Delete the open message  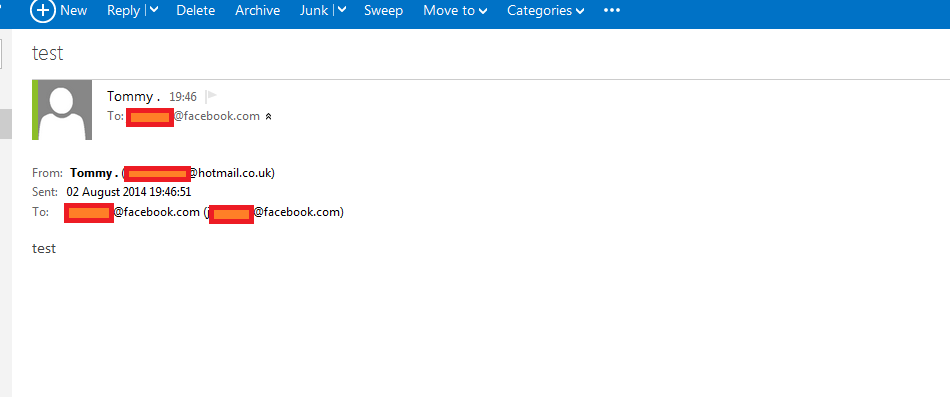[x=196, y=10]
